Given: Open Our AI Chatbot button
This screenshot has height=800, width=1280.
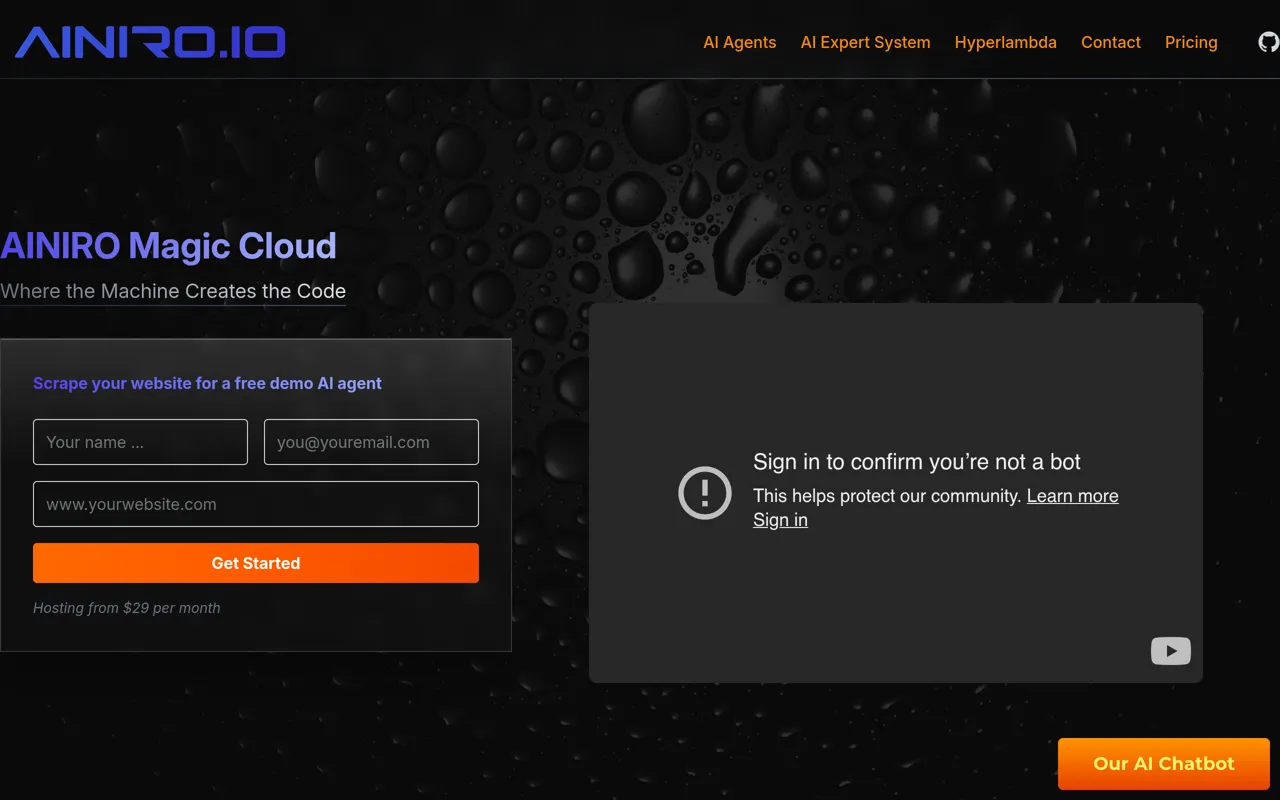Looking at the screenshot, I should coord(1164,763).
